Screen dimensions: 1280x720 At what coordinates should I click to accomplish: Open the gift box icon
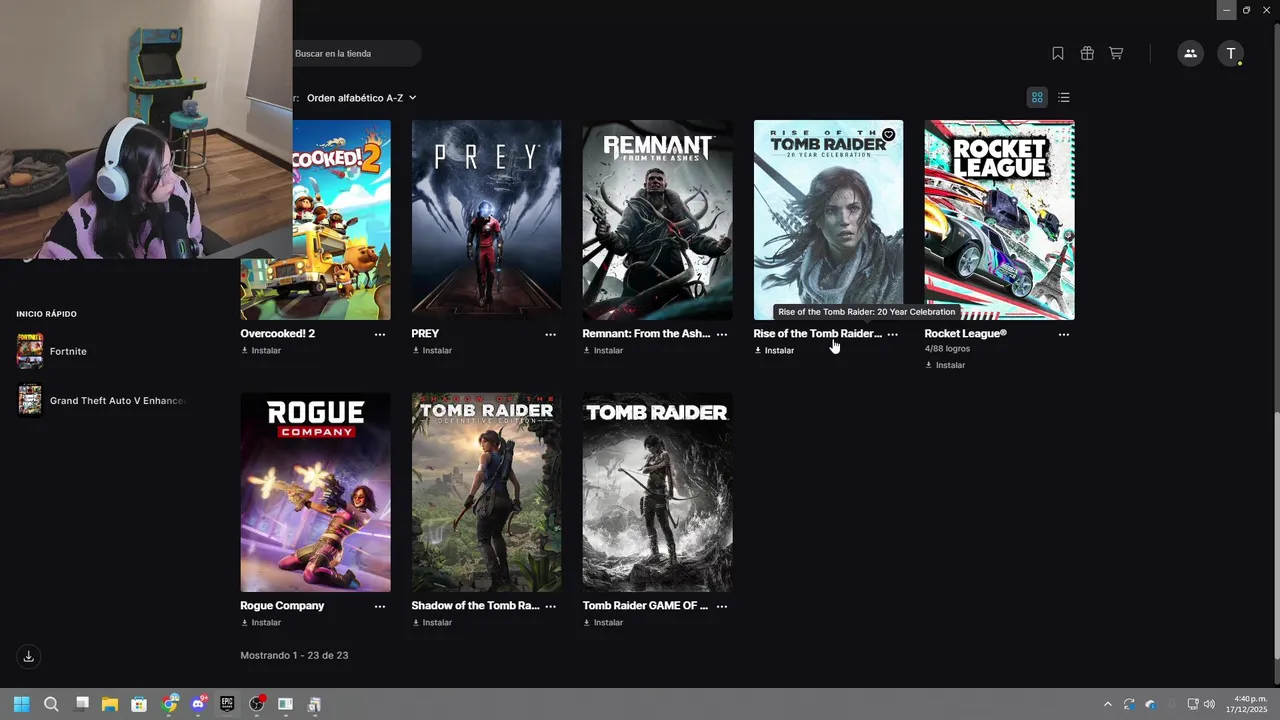pyautogui.click(x=1087, y=53)
